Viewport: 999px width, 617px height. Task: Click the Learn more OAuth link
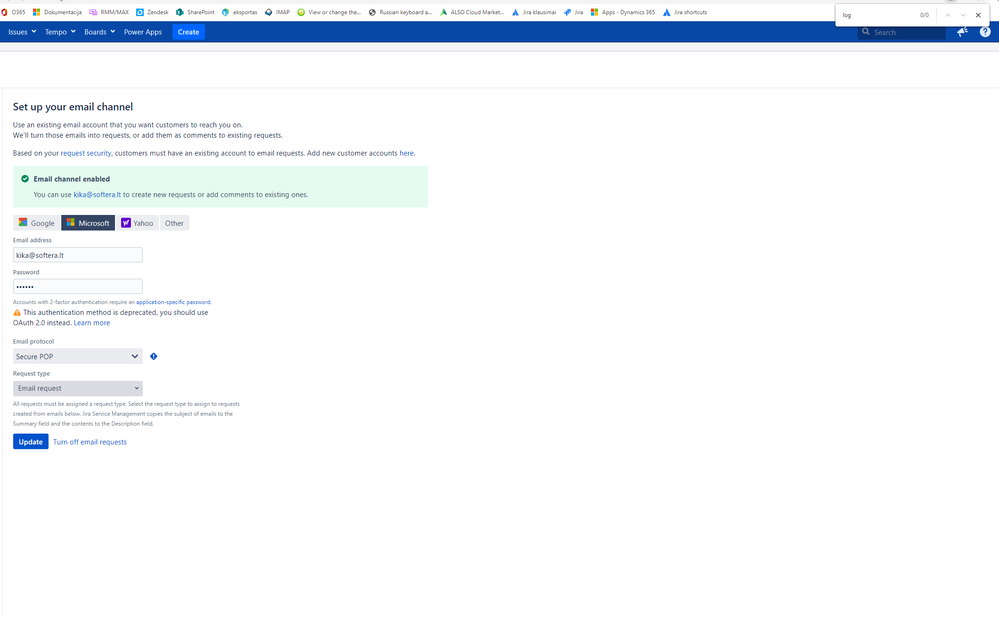click(92, 323)
